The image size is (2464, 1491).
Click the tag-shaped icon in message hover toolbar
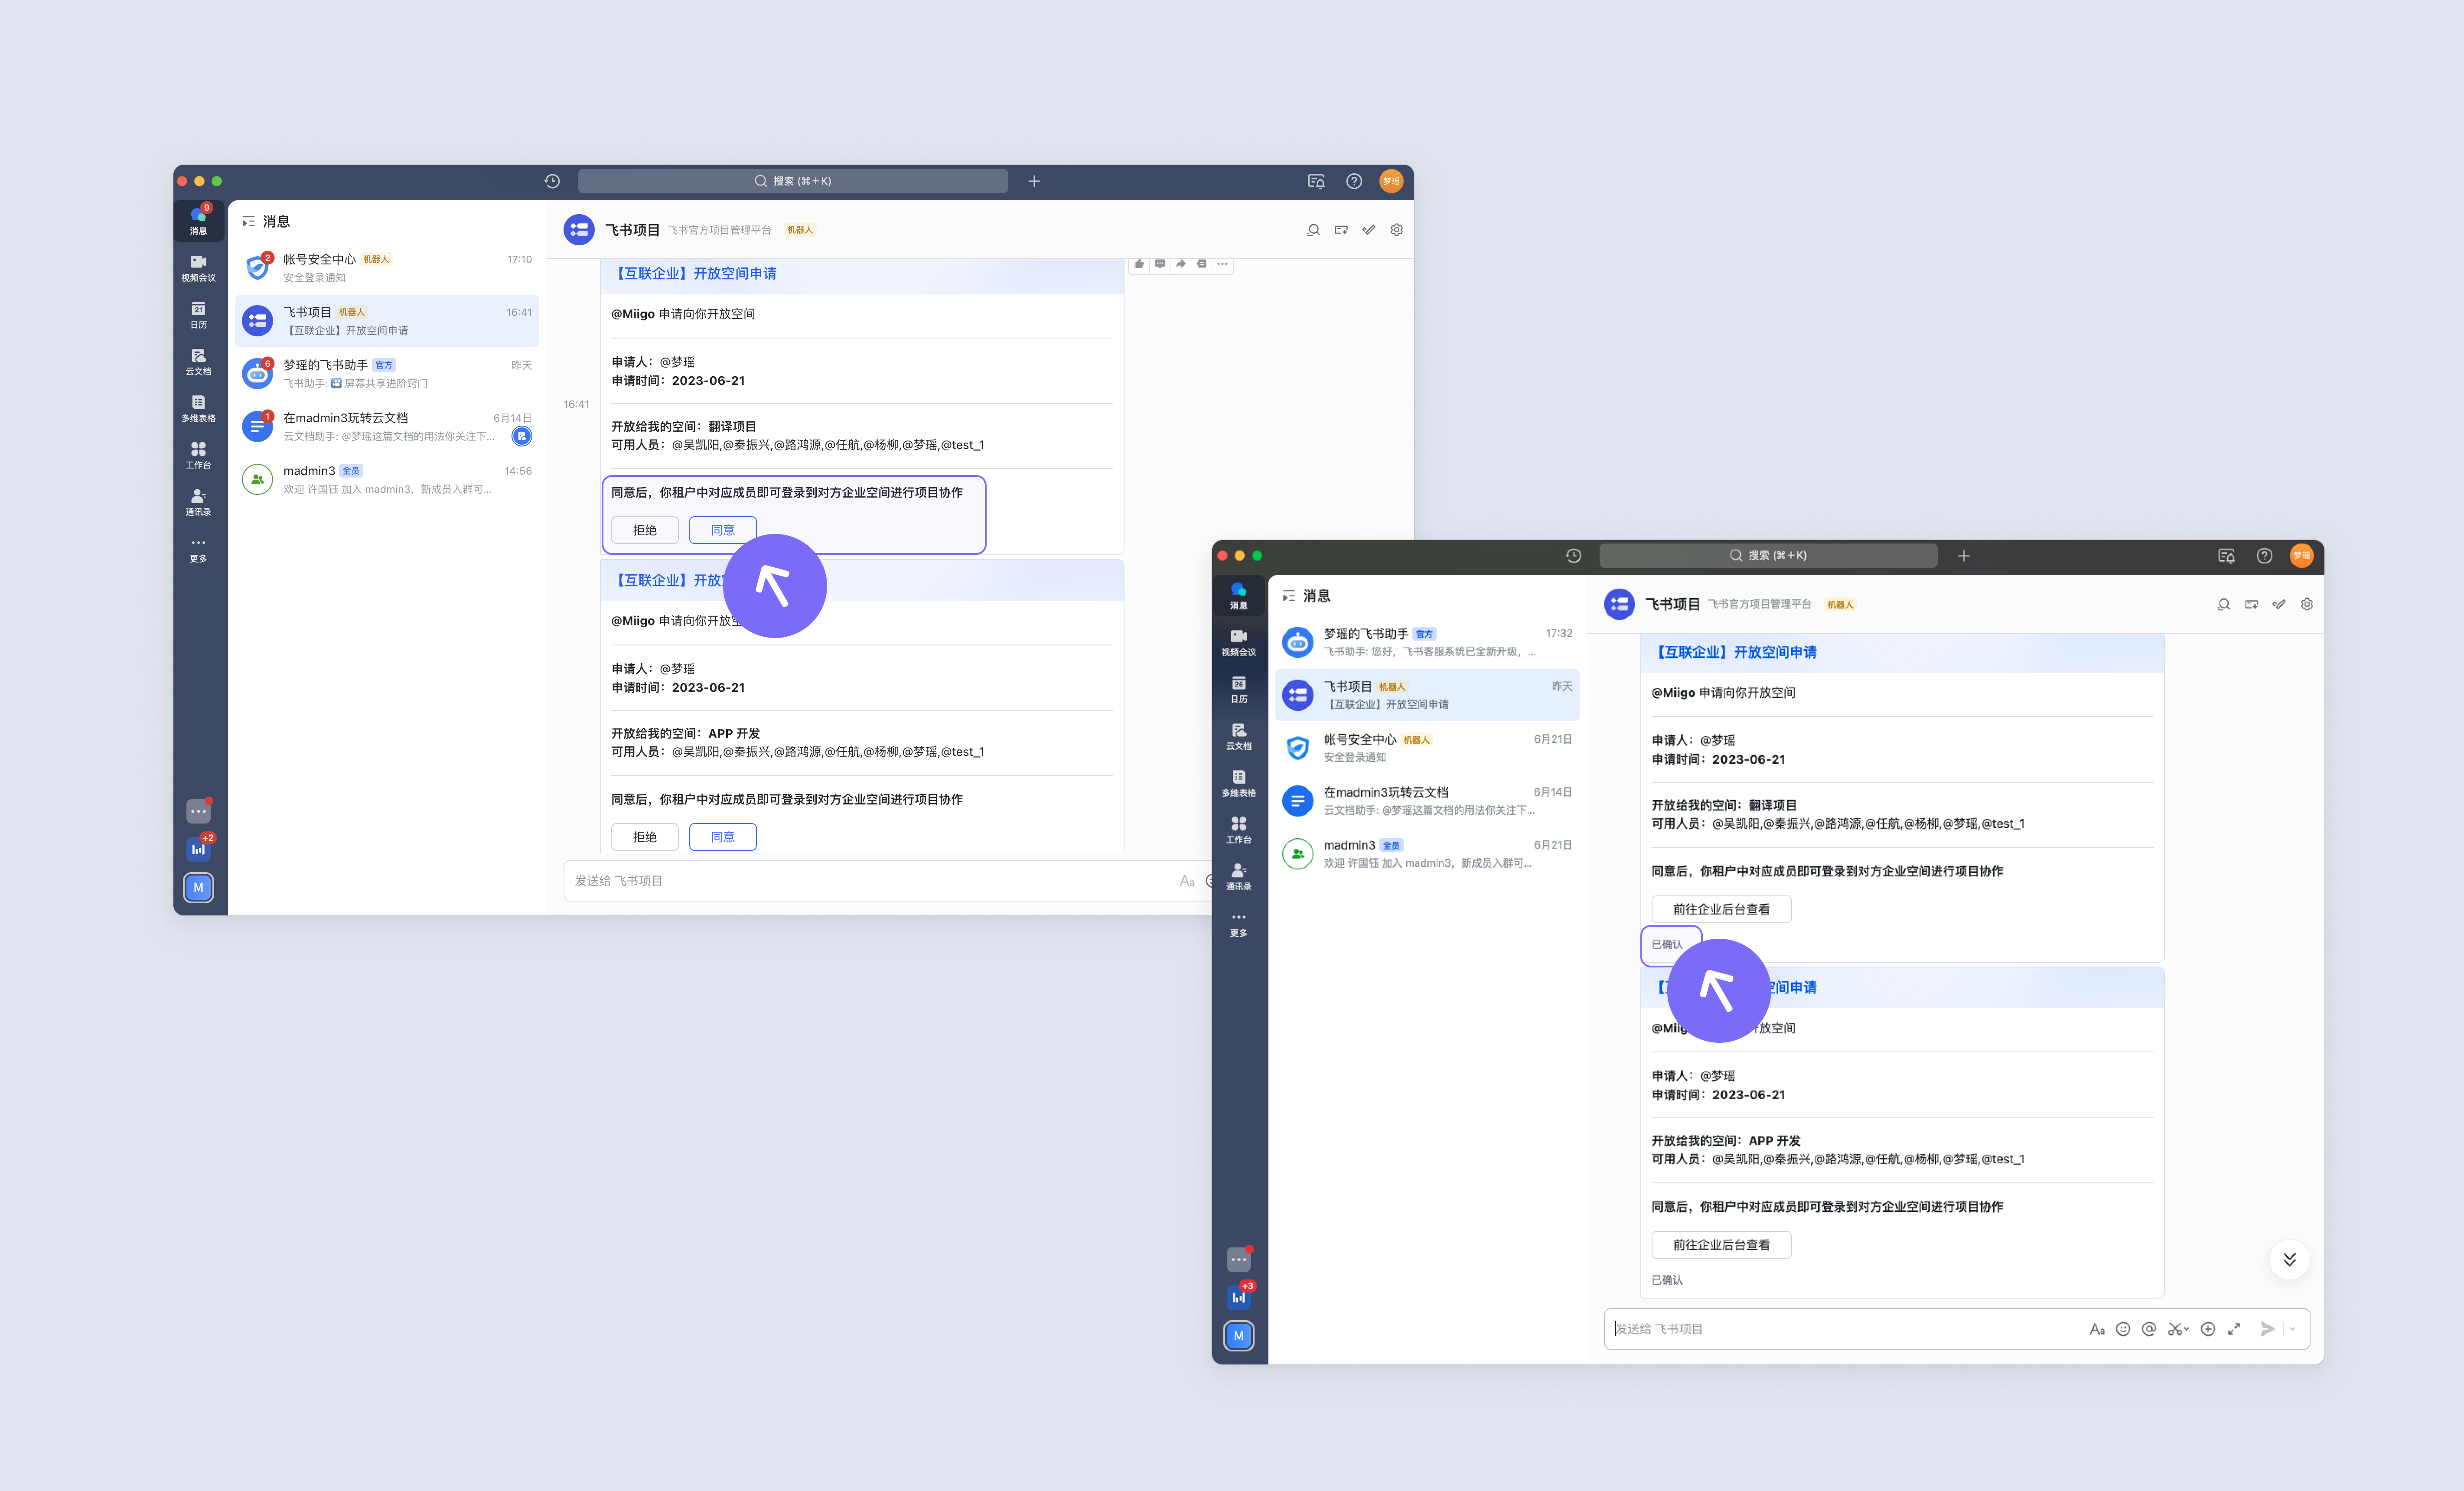1202,264
